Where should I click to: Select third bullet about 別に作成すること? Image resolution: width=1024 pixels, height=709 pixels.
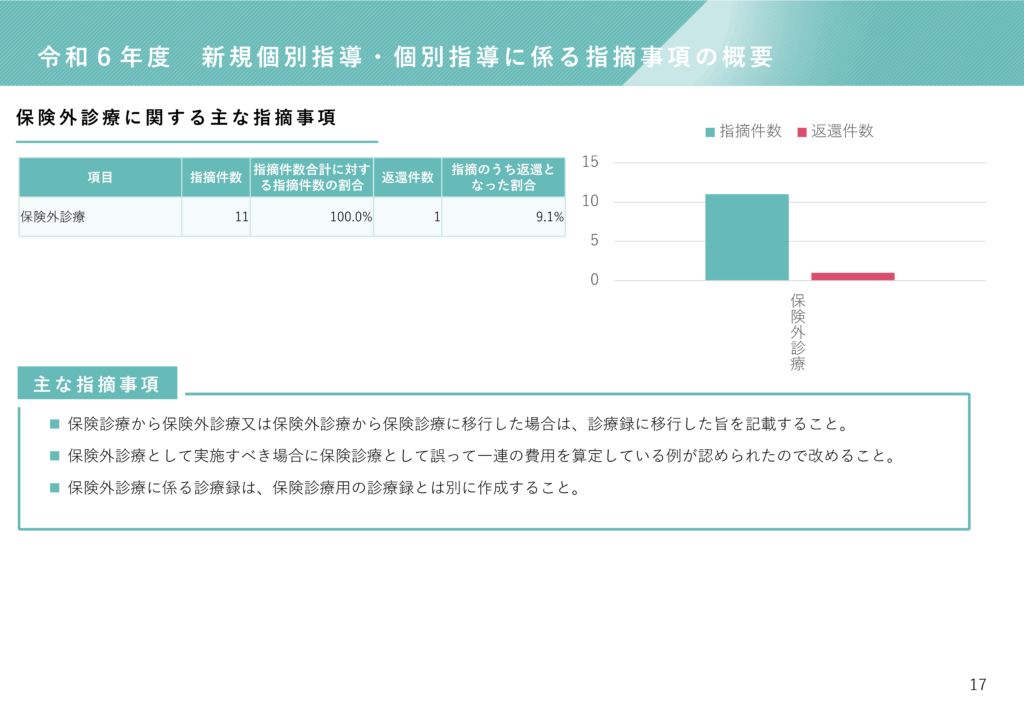324,488
